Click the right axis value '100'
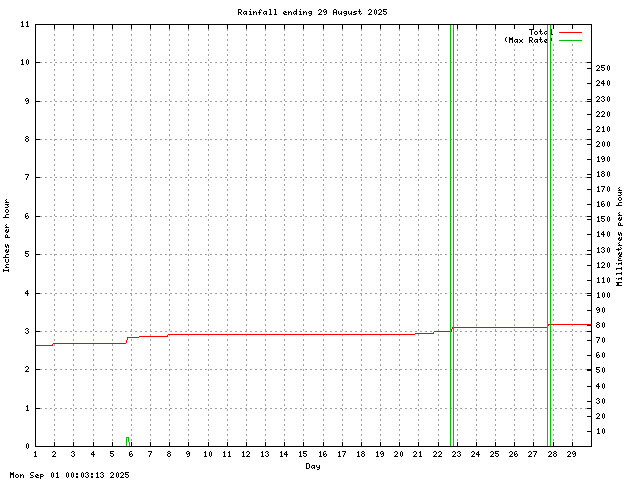Screen dimensions: 640x480 [x=603, y=295]
